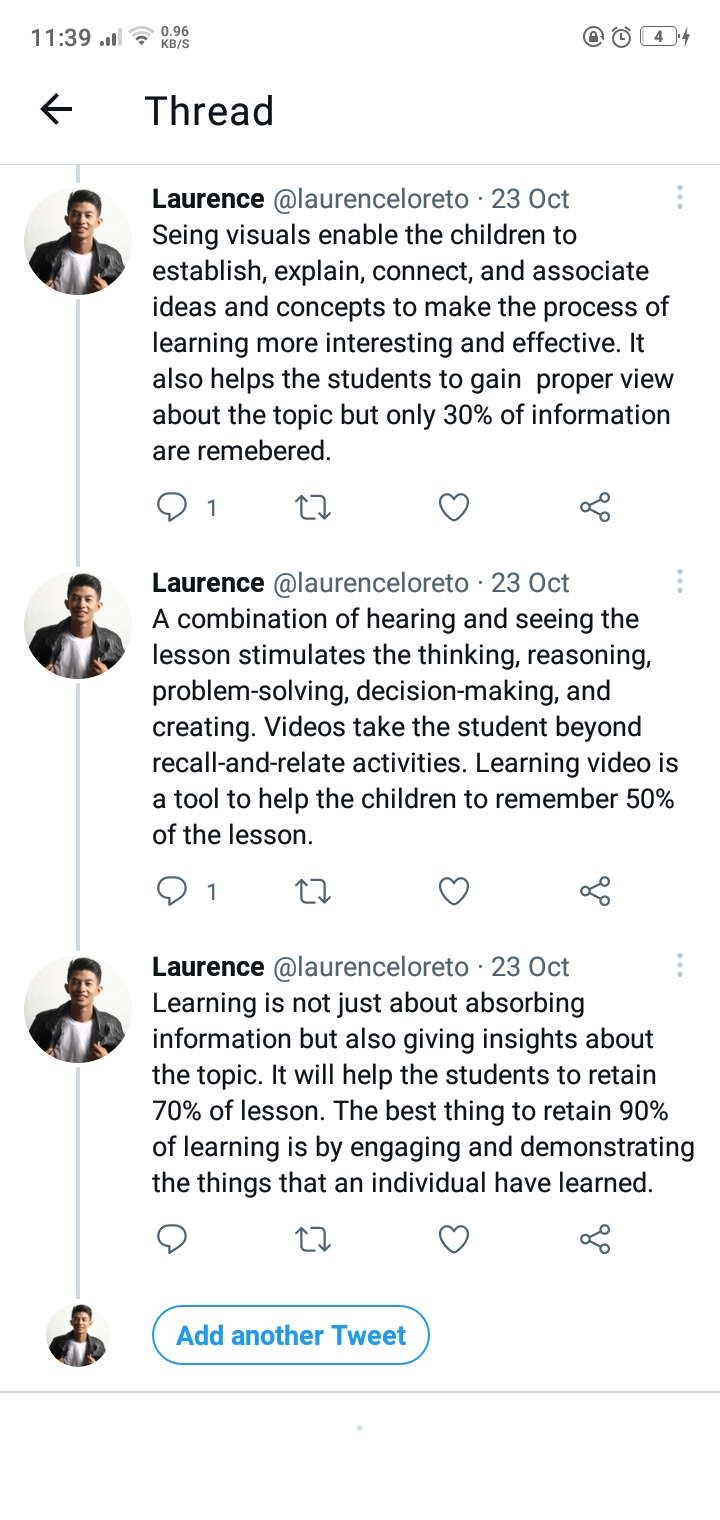Share the tweet about seeing visuals
Viewport: 720px width, 1520px height.
tap(595, 508)
